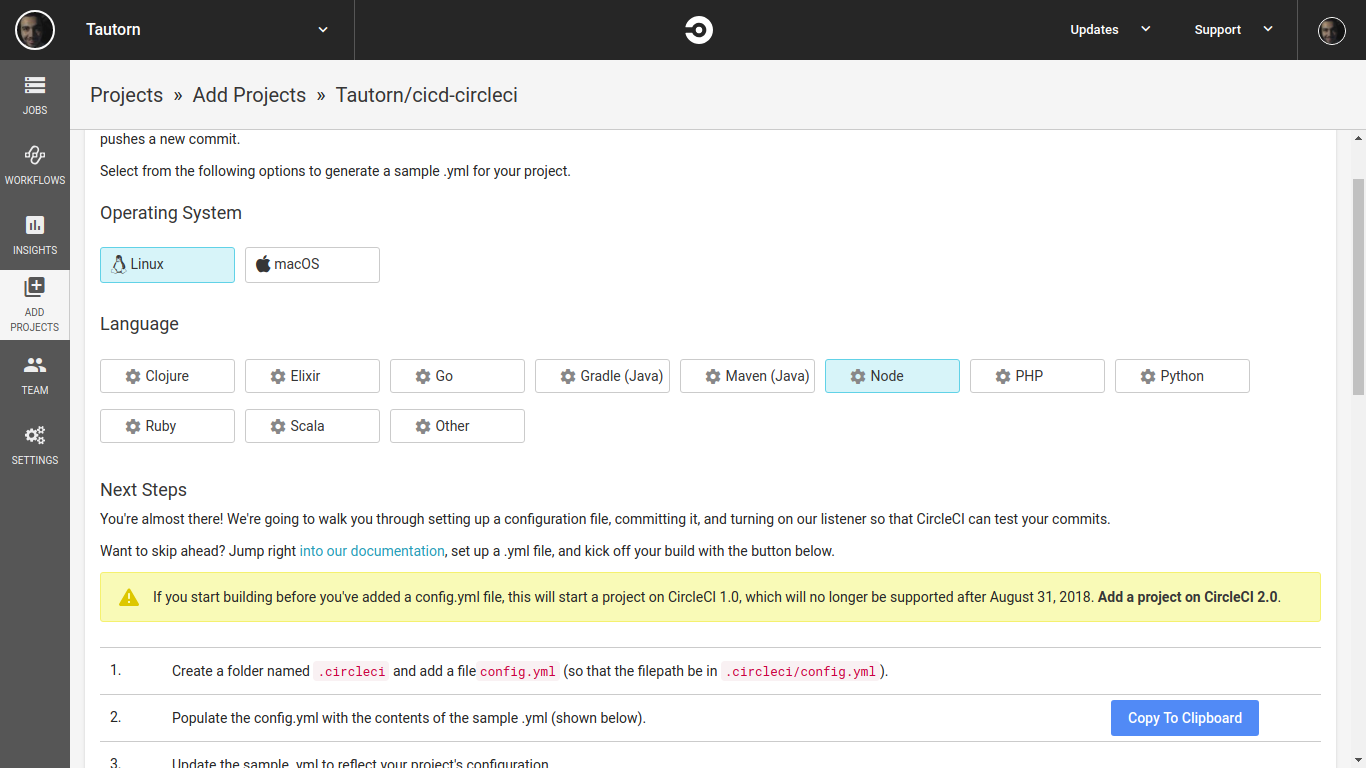The height and width of the screenshot is (768, 1366).
Task: Choose Other language option
Action: pos(457,426)
